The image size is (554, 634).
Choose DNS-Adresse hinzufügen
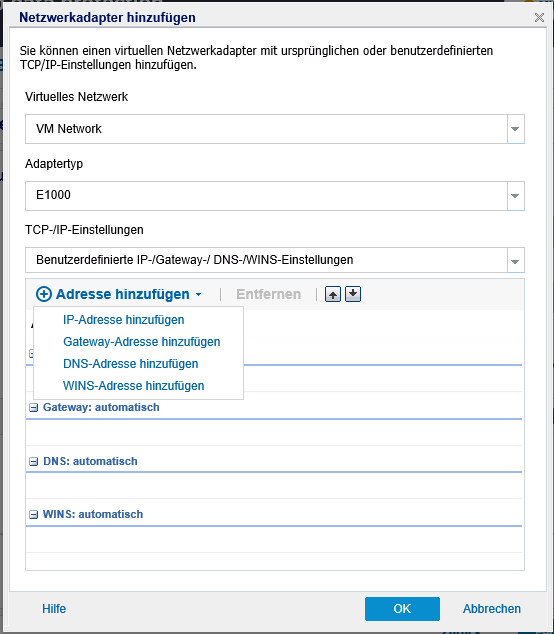131,363
